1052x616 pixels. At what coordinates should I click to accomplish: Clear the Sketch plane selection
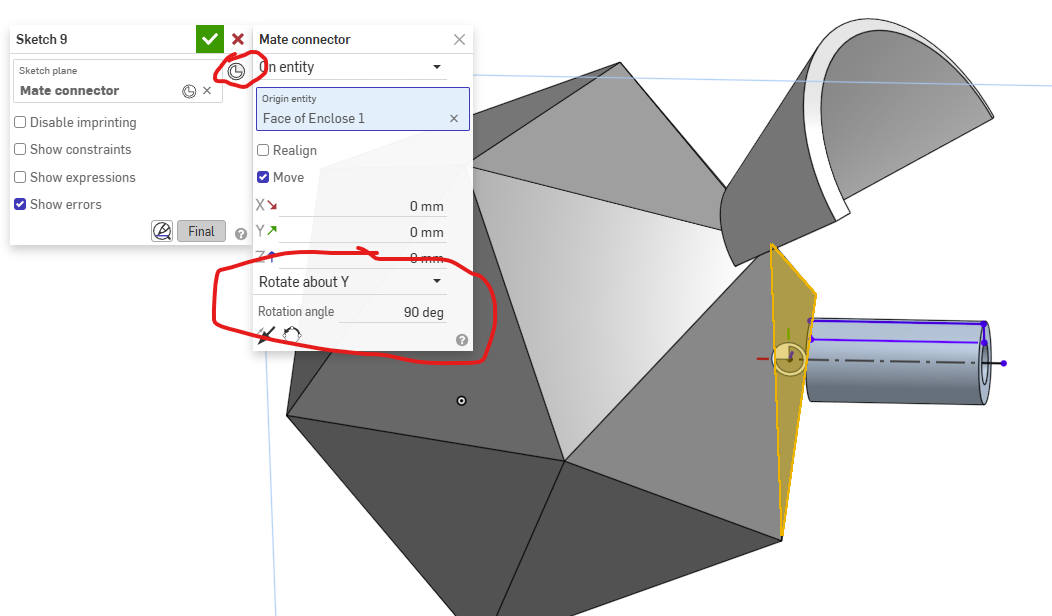(207, 91)
